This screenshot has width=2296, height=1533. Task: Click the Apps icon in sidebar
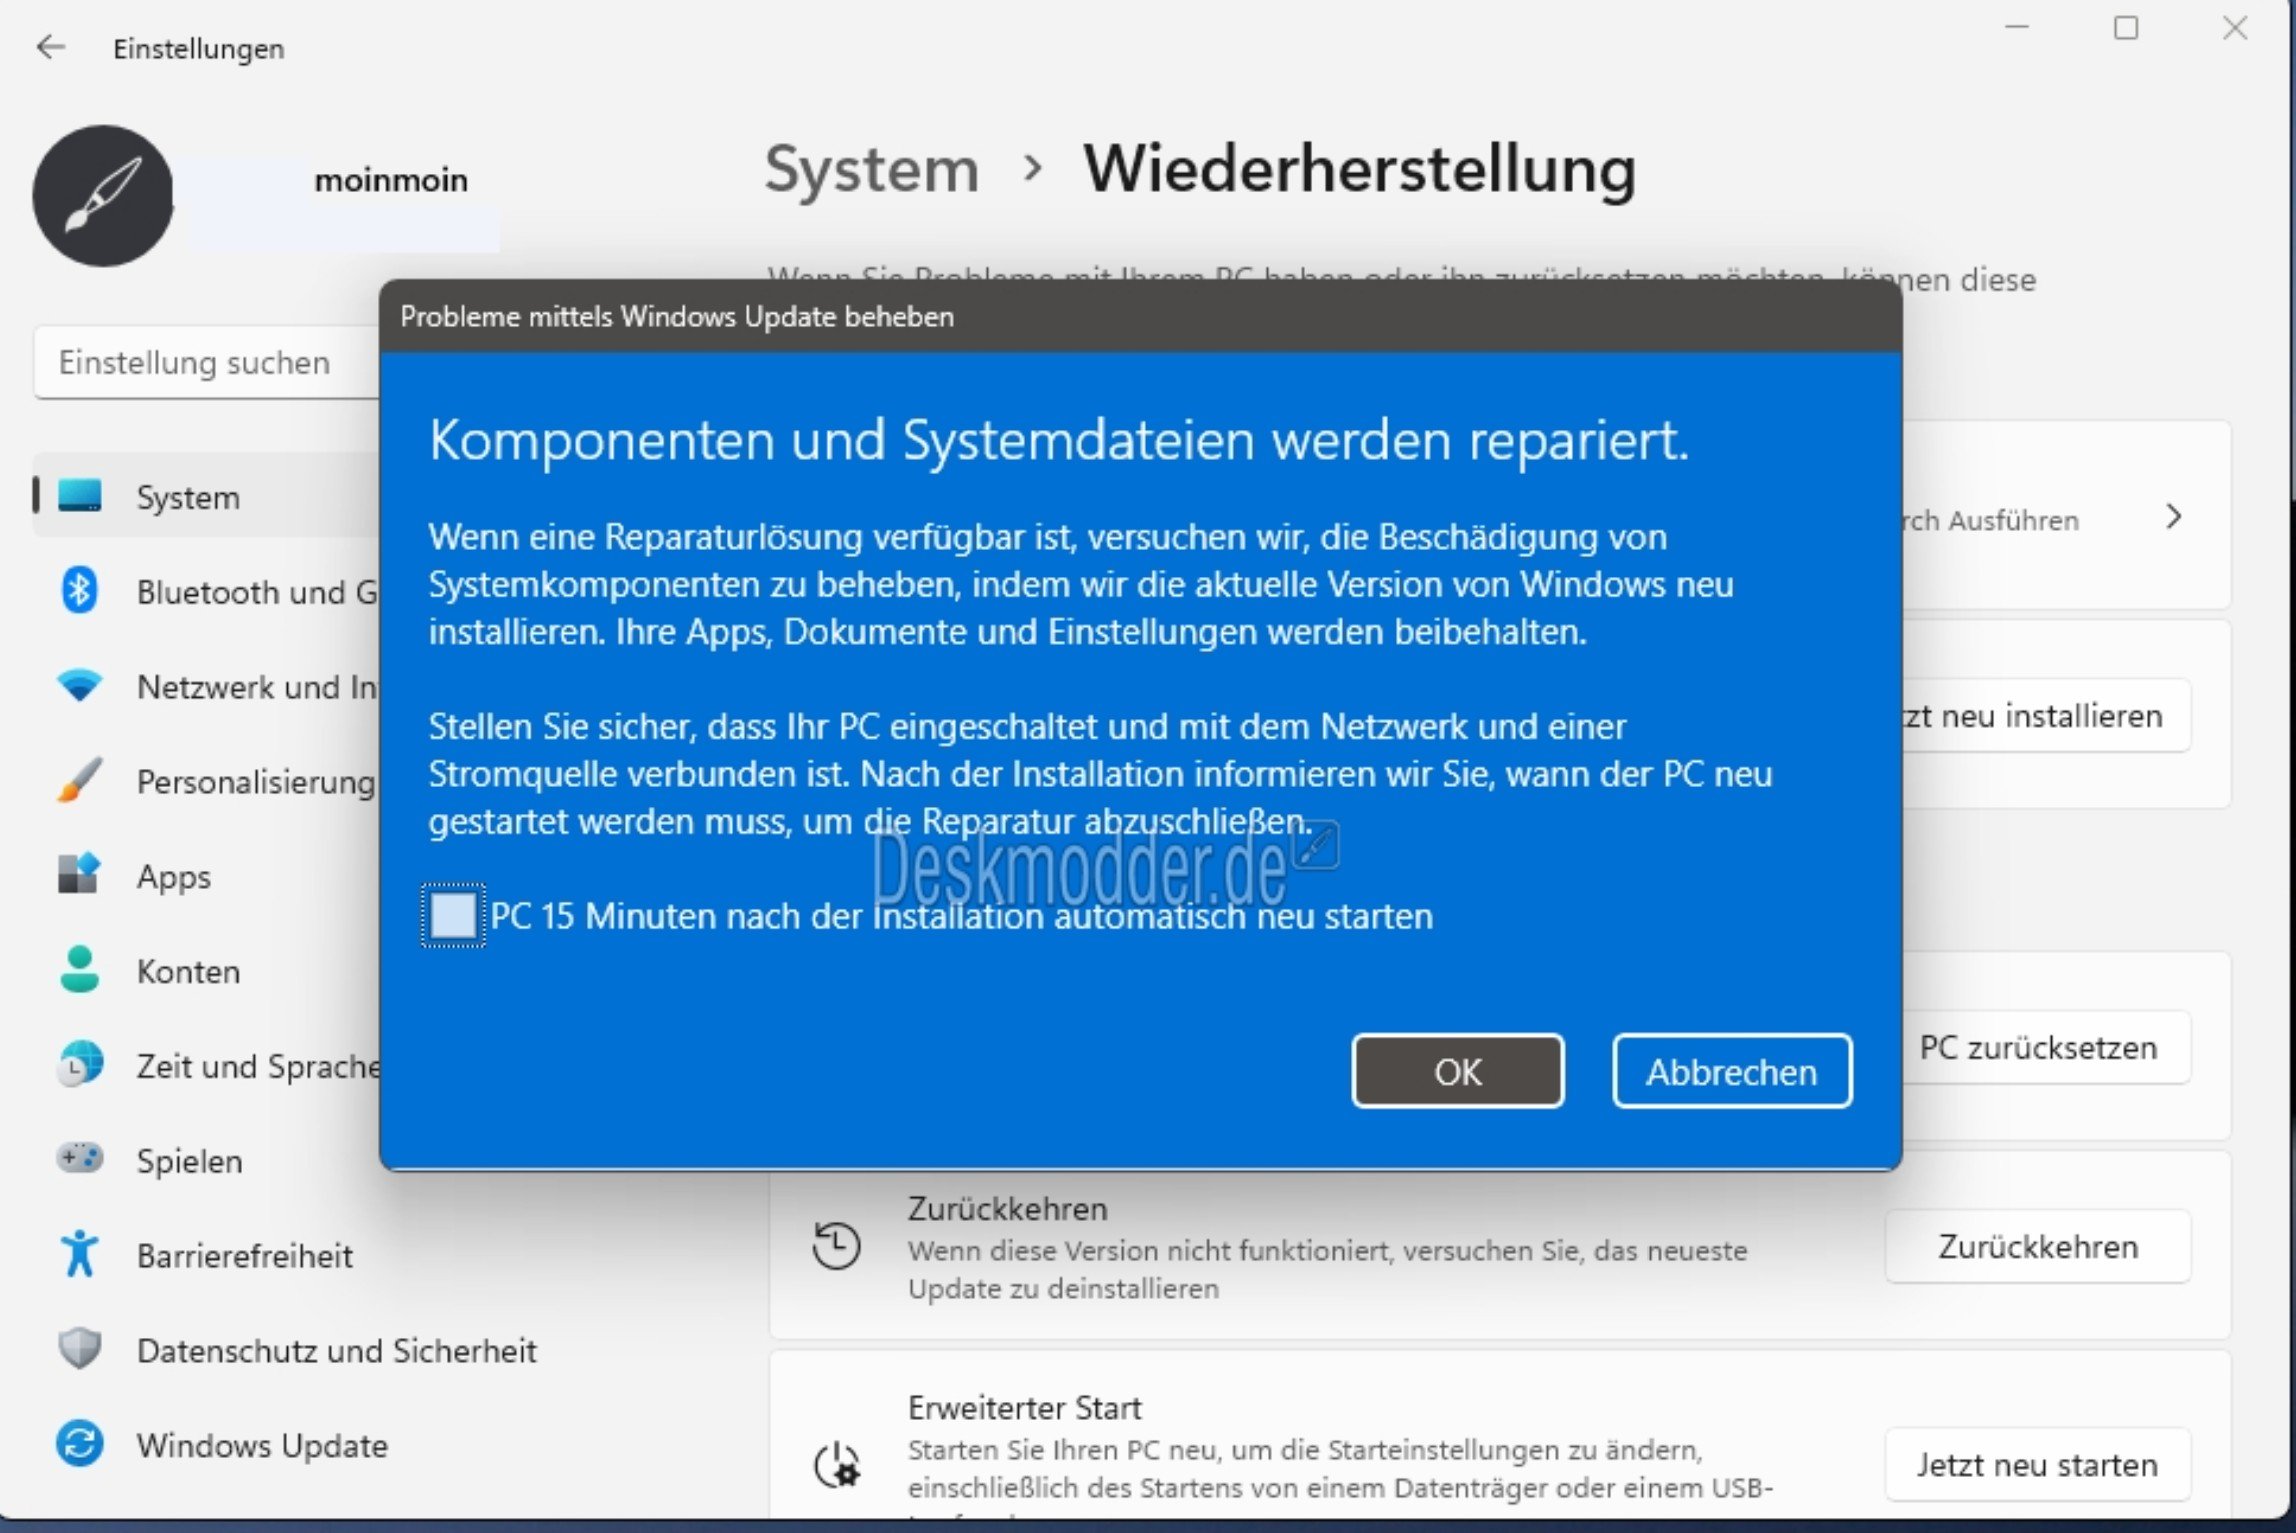79,874
